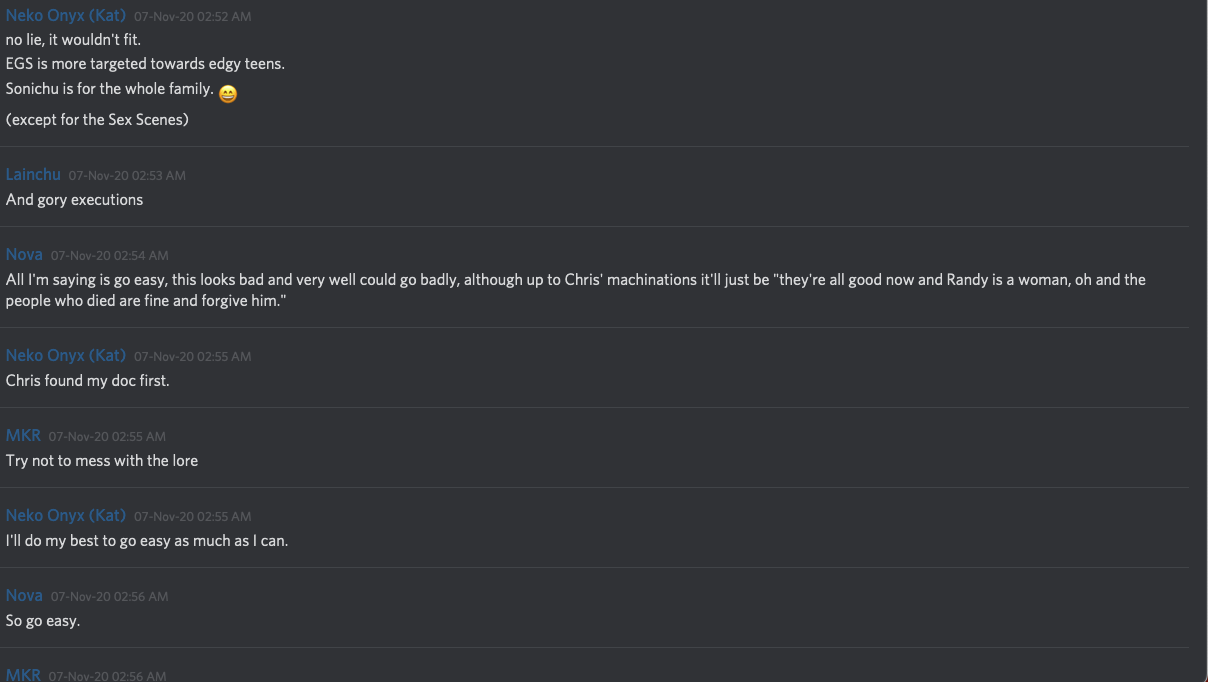
Task: Click the grinning emoji after "whole family"
Action: [228, 94]
